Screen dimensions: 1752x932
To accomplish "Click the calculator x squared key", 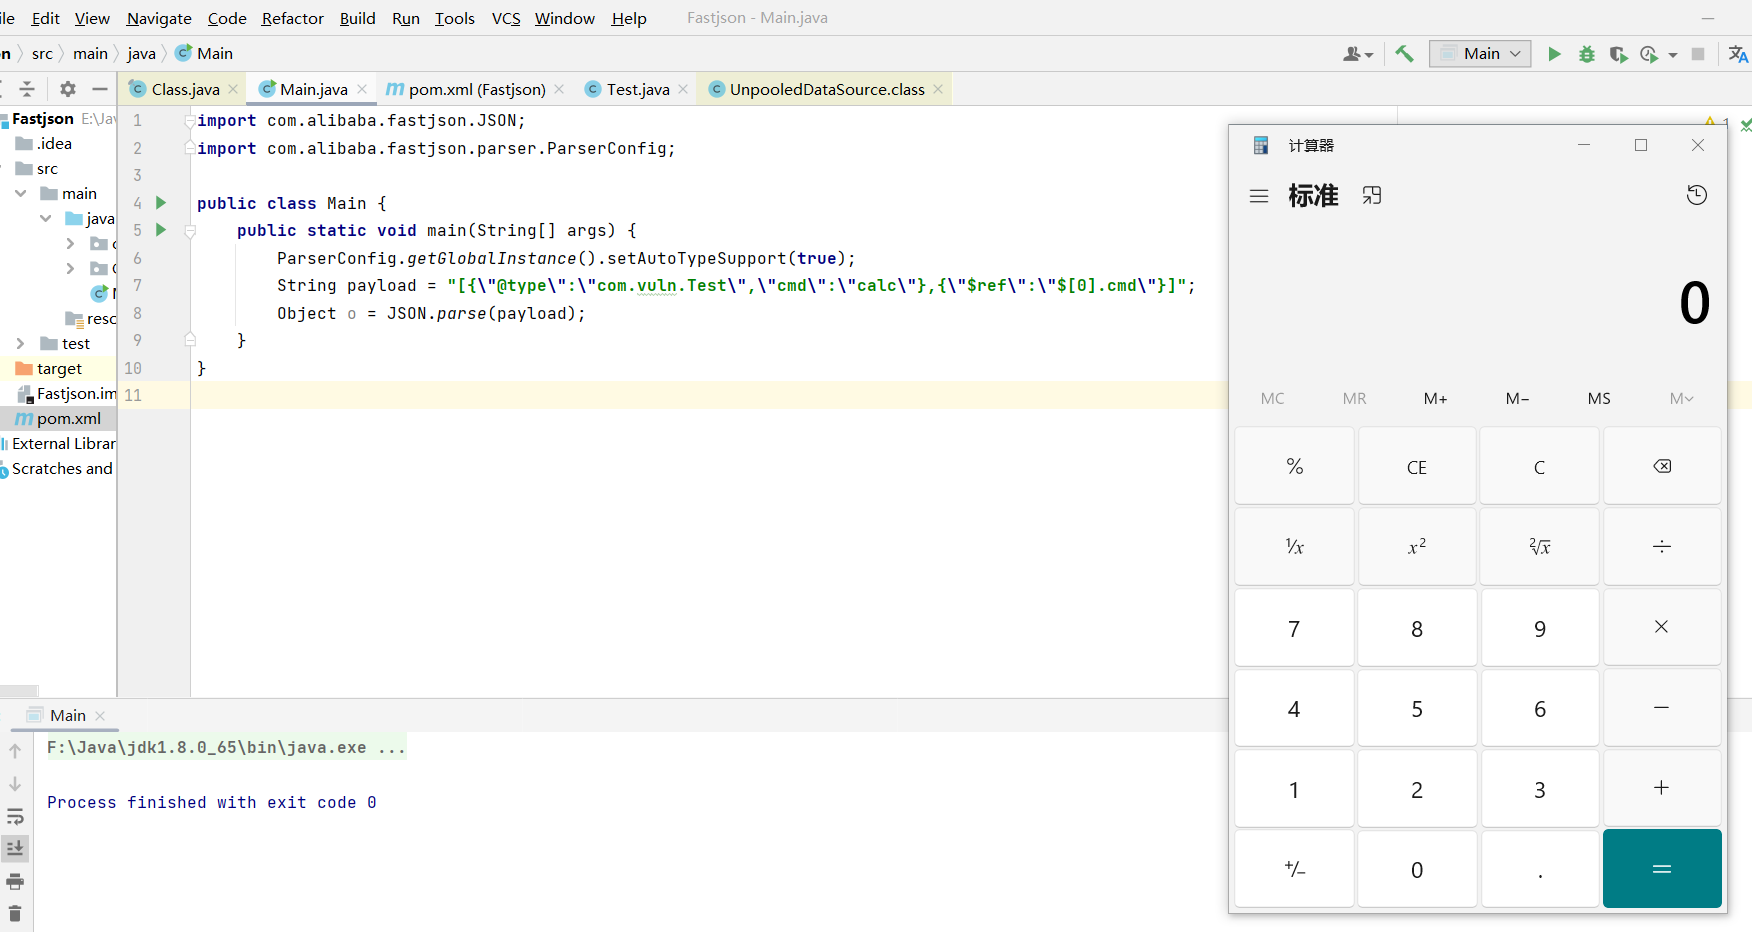I will pyautogui.click(x=1417, y=546).
